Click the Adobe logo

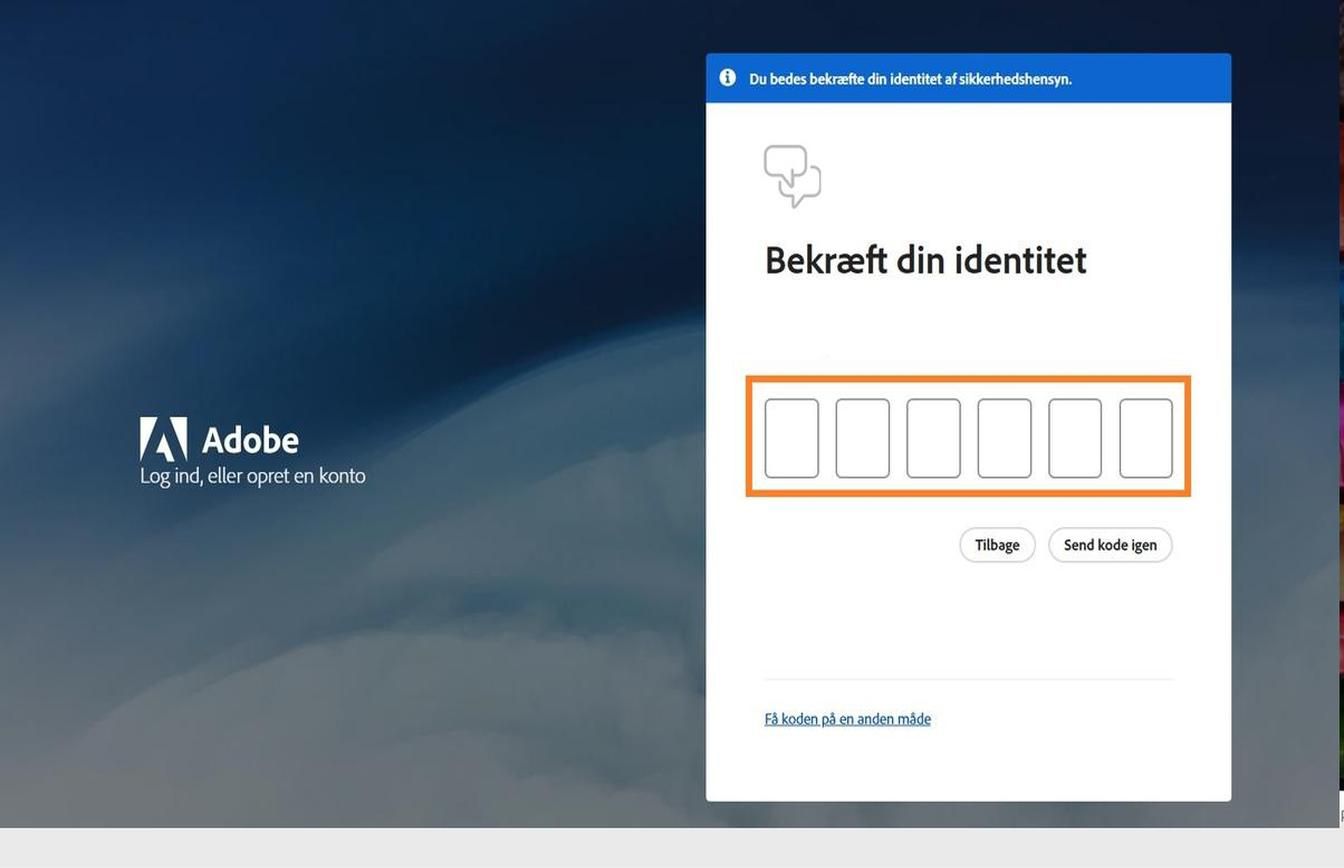pyautogui.click(x=218, y=438)
